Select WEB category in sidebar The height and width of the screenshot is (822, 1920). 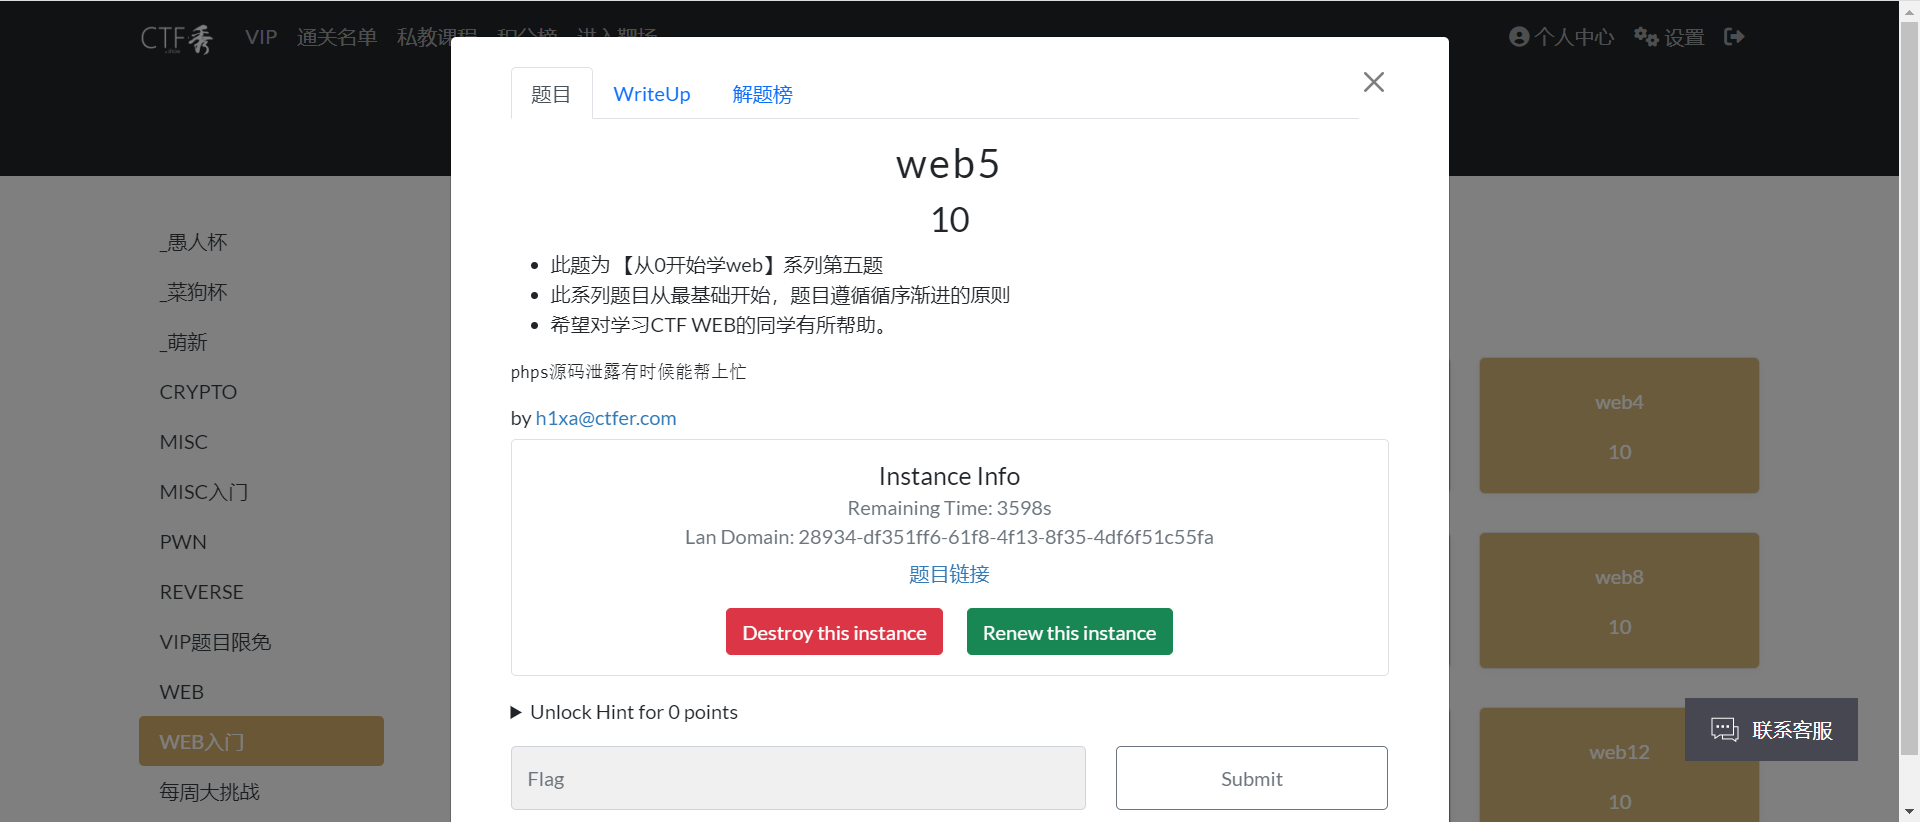pos(181,692)
